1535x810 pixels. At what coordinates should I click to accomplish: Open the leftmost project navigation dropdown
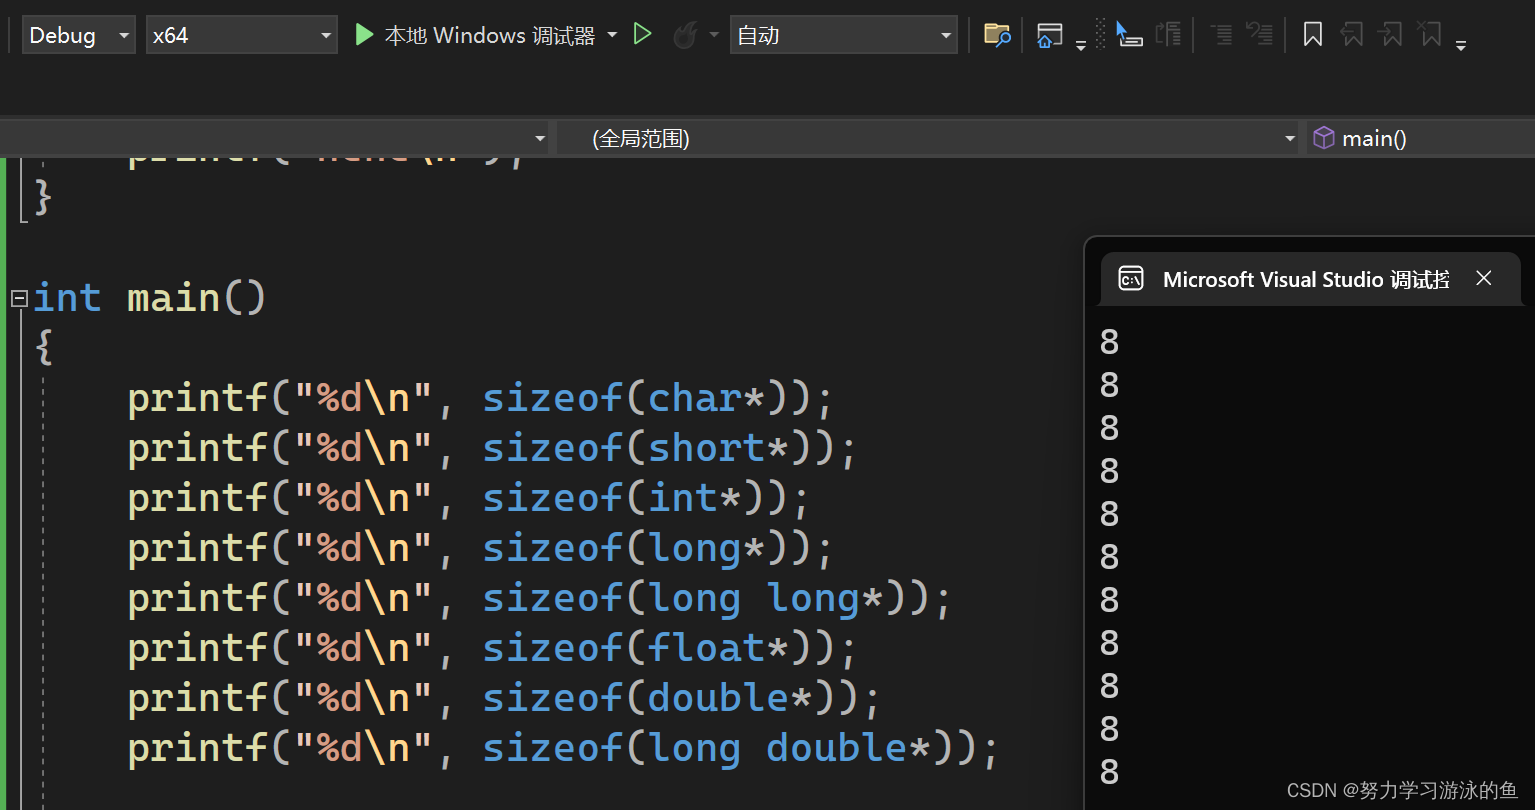275,138
